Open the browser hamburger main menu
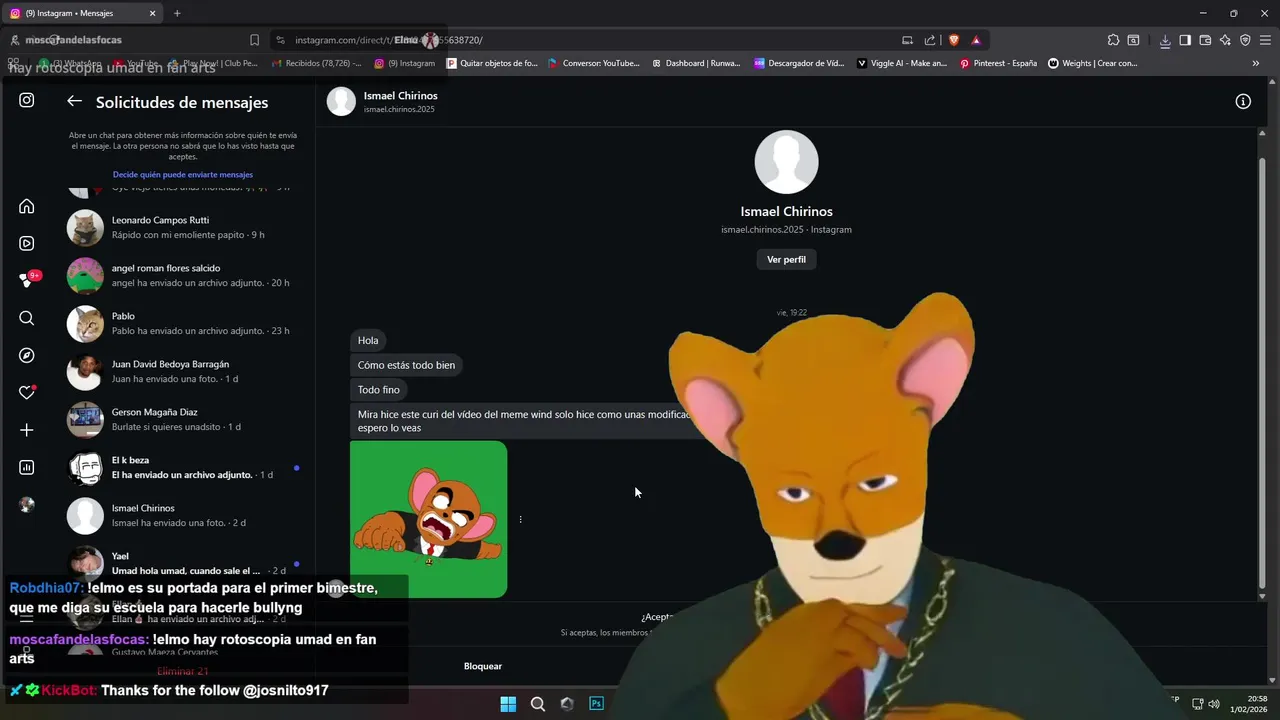The width and height of the screenshot is (1280, 720). tap(1265, 40)
